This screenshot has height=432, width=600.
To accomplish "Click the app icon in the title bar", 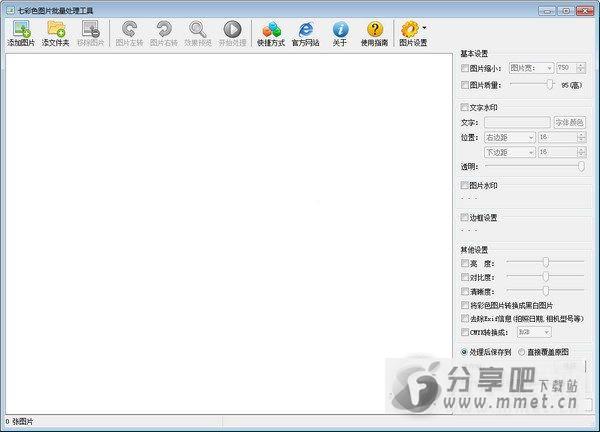I will pyautogui.click(x=10, y=10).
